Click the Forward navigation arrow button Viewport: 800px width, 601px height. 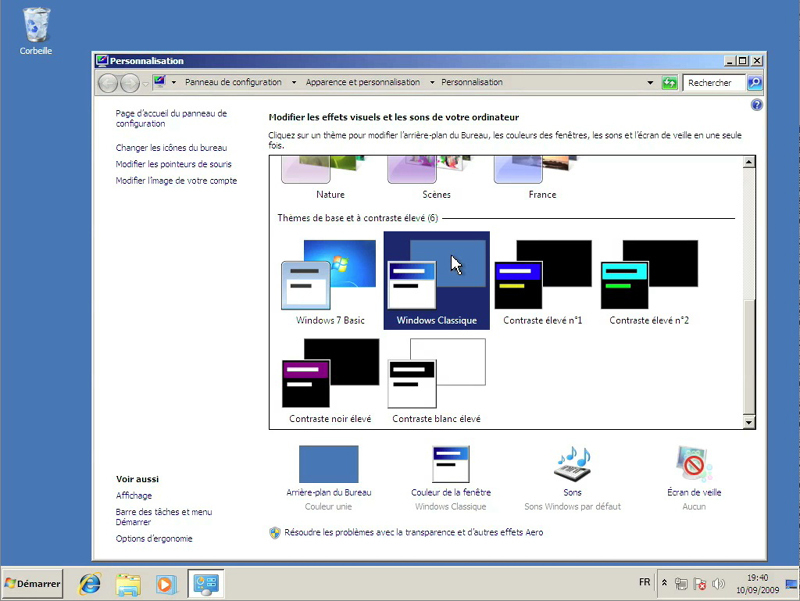point(130,83)
